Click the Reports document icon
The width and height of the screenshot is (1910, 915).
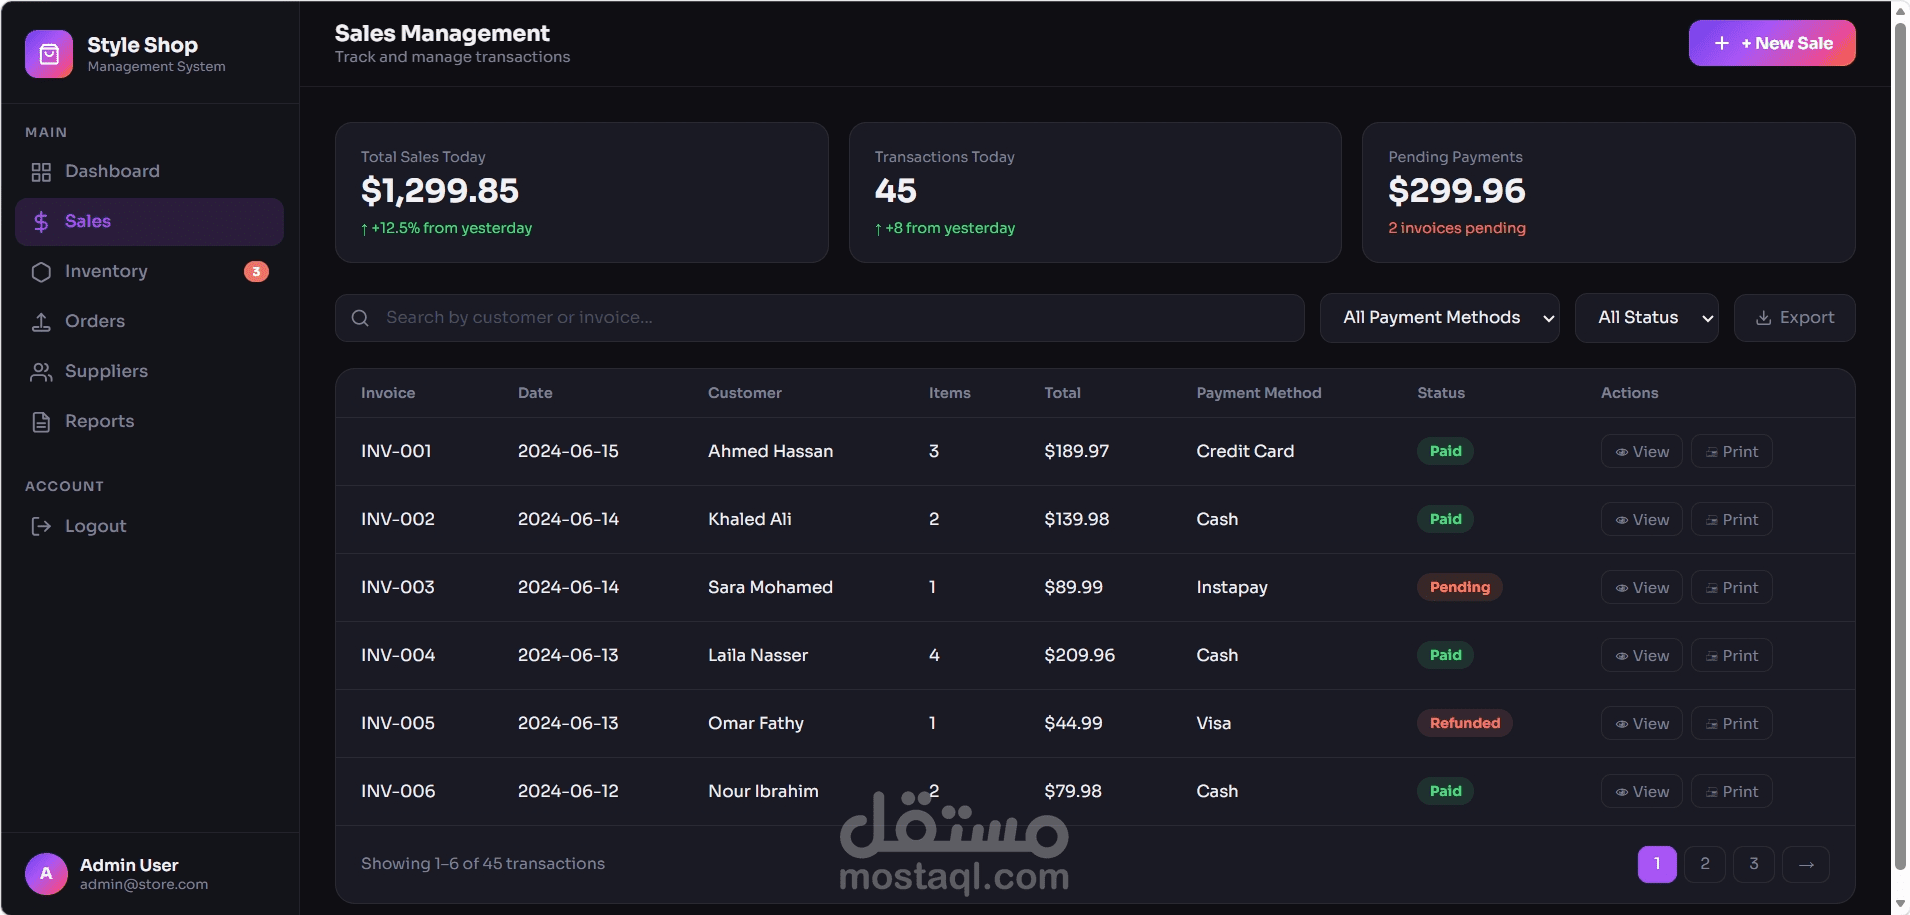click(x=41, y=422)
